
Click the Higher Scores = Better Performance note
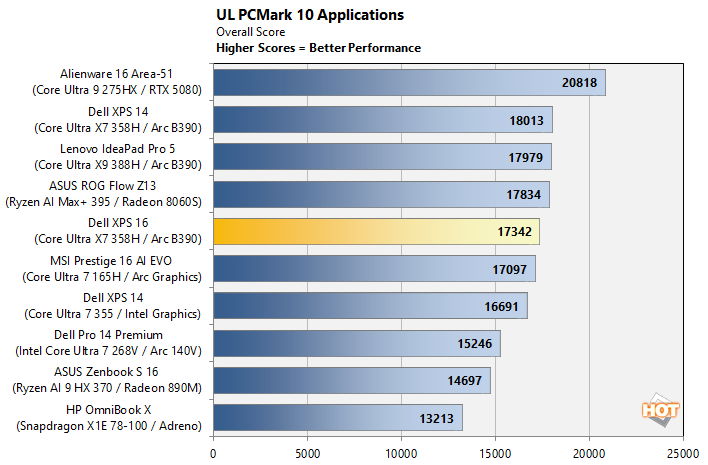coord(318,48)
